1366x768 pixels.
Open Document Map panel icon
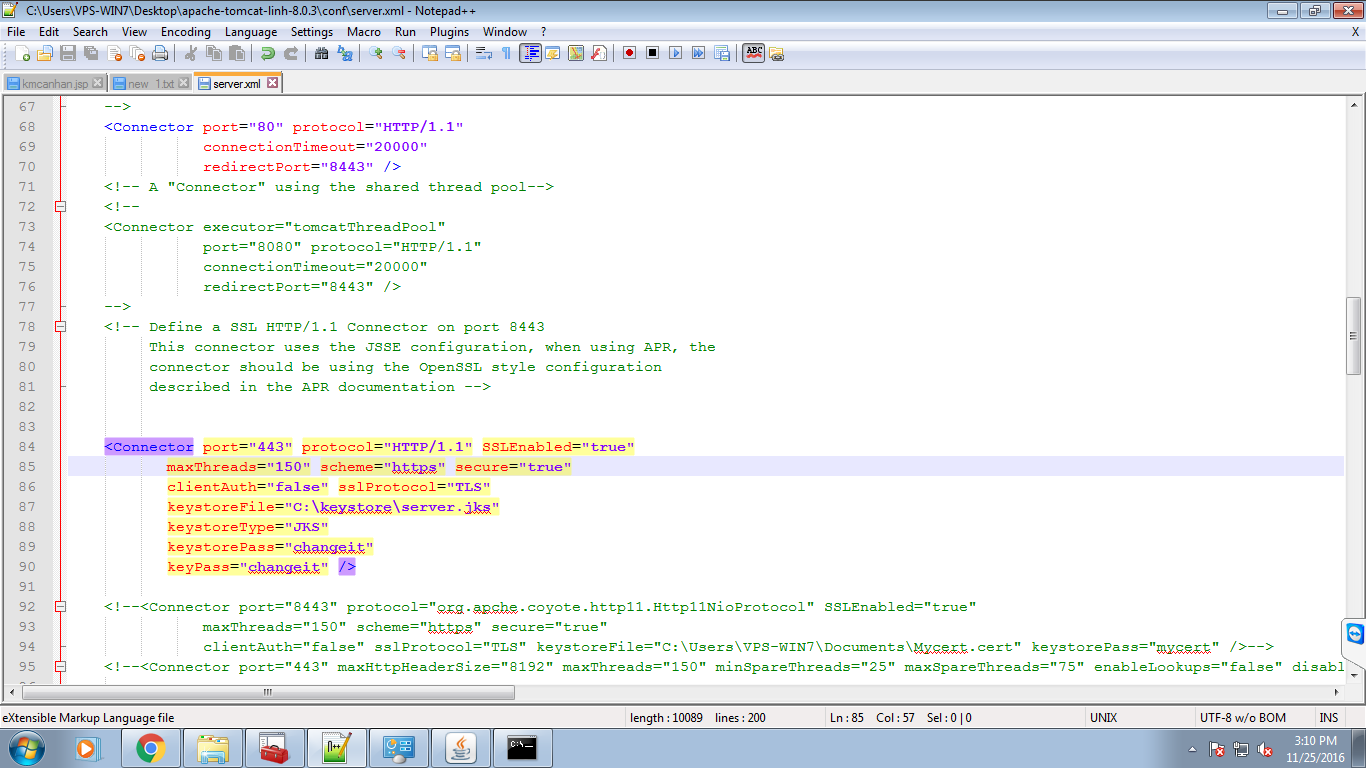click(576, 53)
